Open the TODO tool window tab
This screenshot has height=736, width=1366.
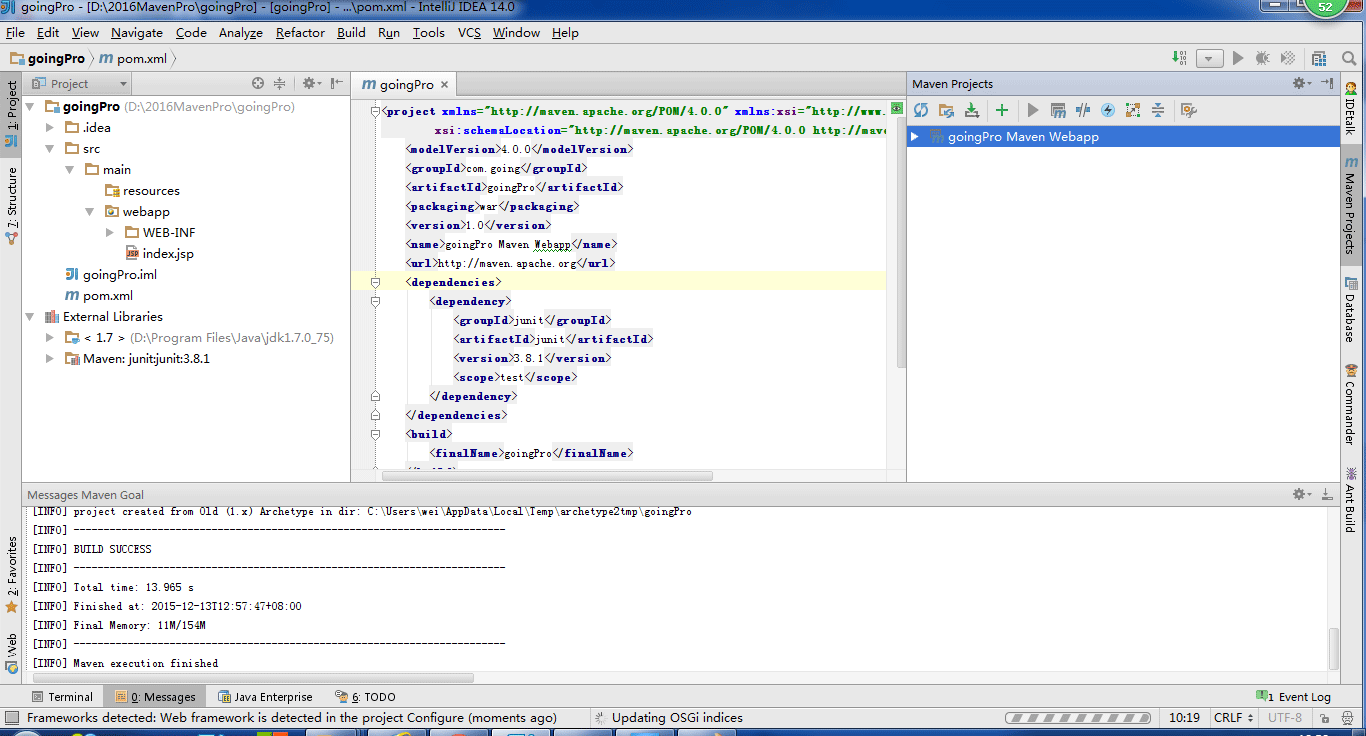pyautogui.click(x=365, y=696)
